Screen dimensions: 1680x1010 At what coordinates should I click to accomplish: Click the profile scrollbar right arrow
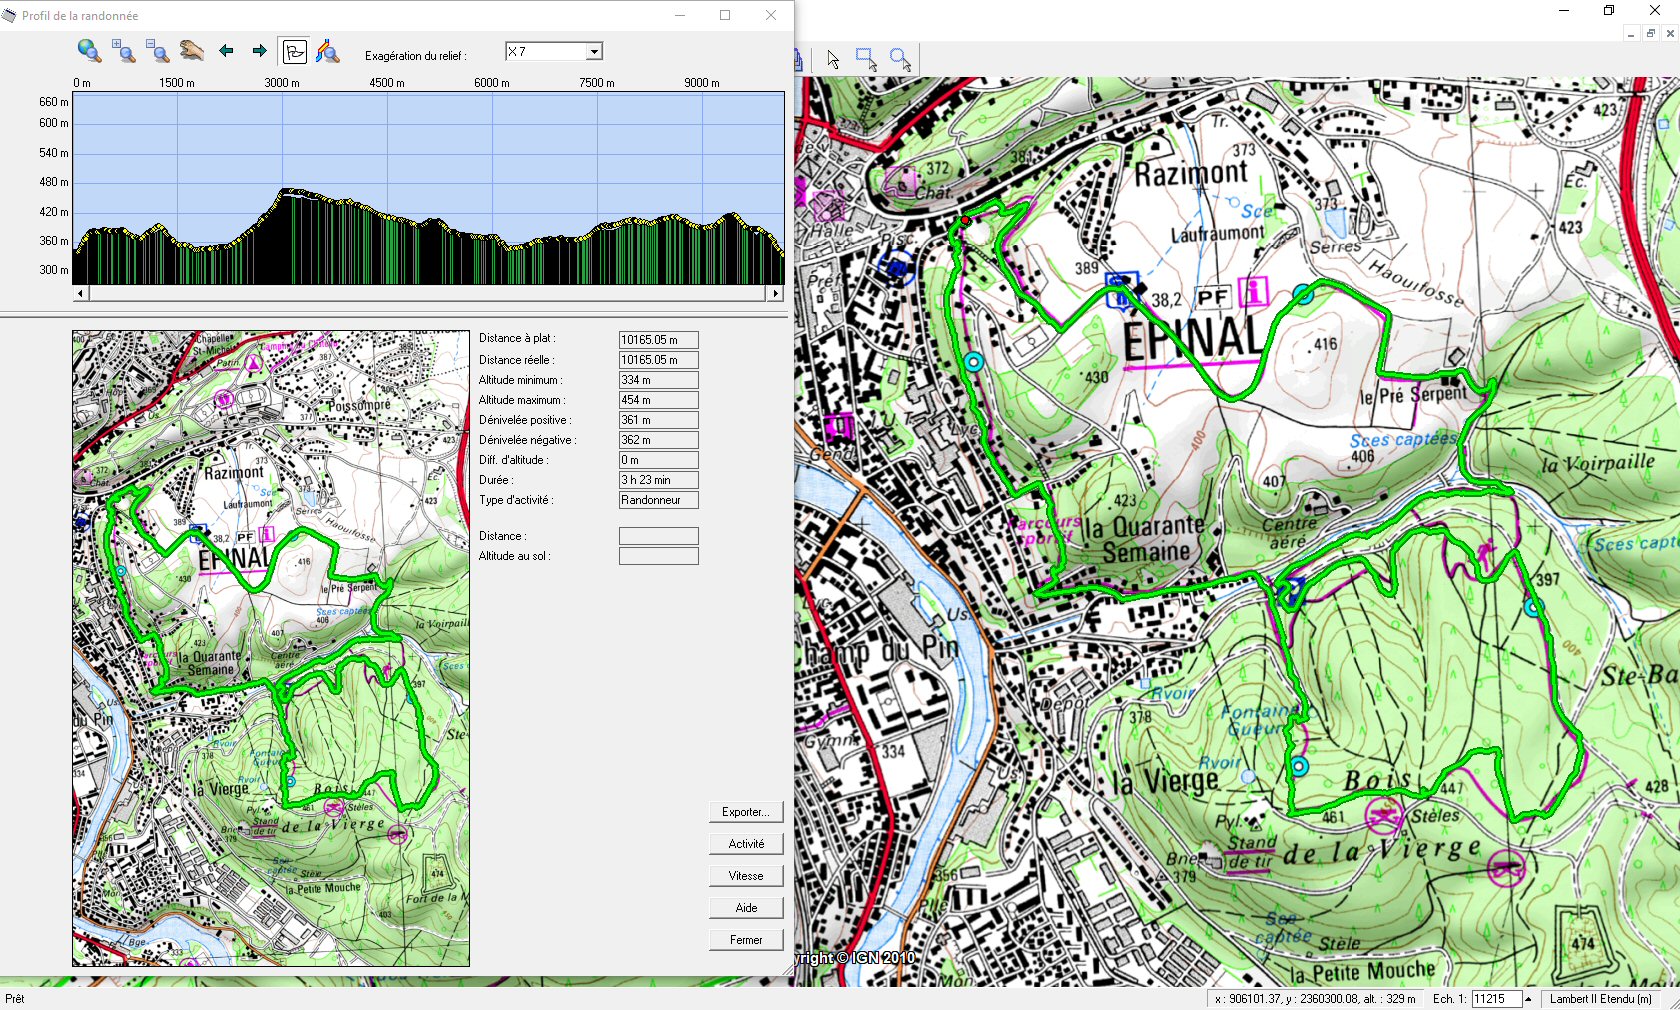click(776, 294)
